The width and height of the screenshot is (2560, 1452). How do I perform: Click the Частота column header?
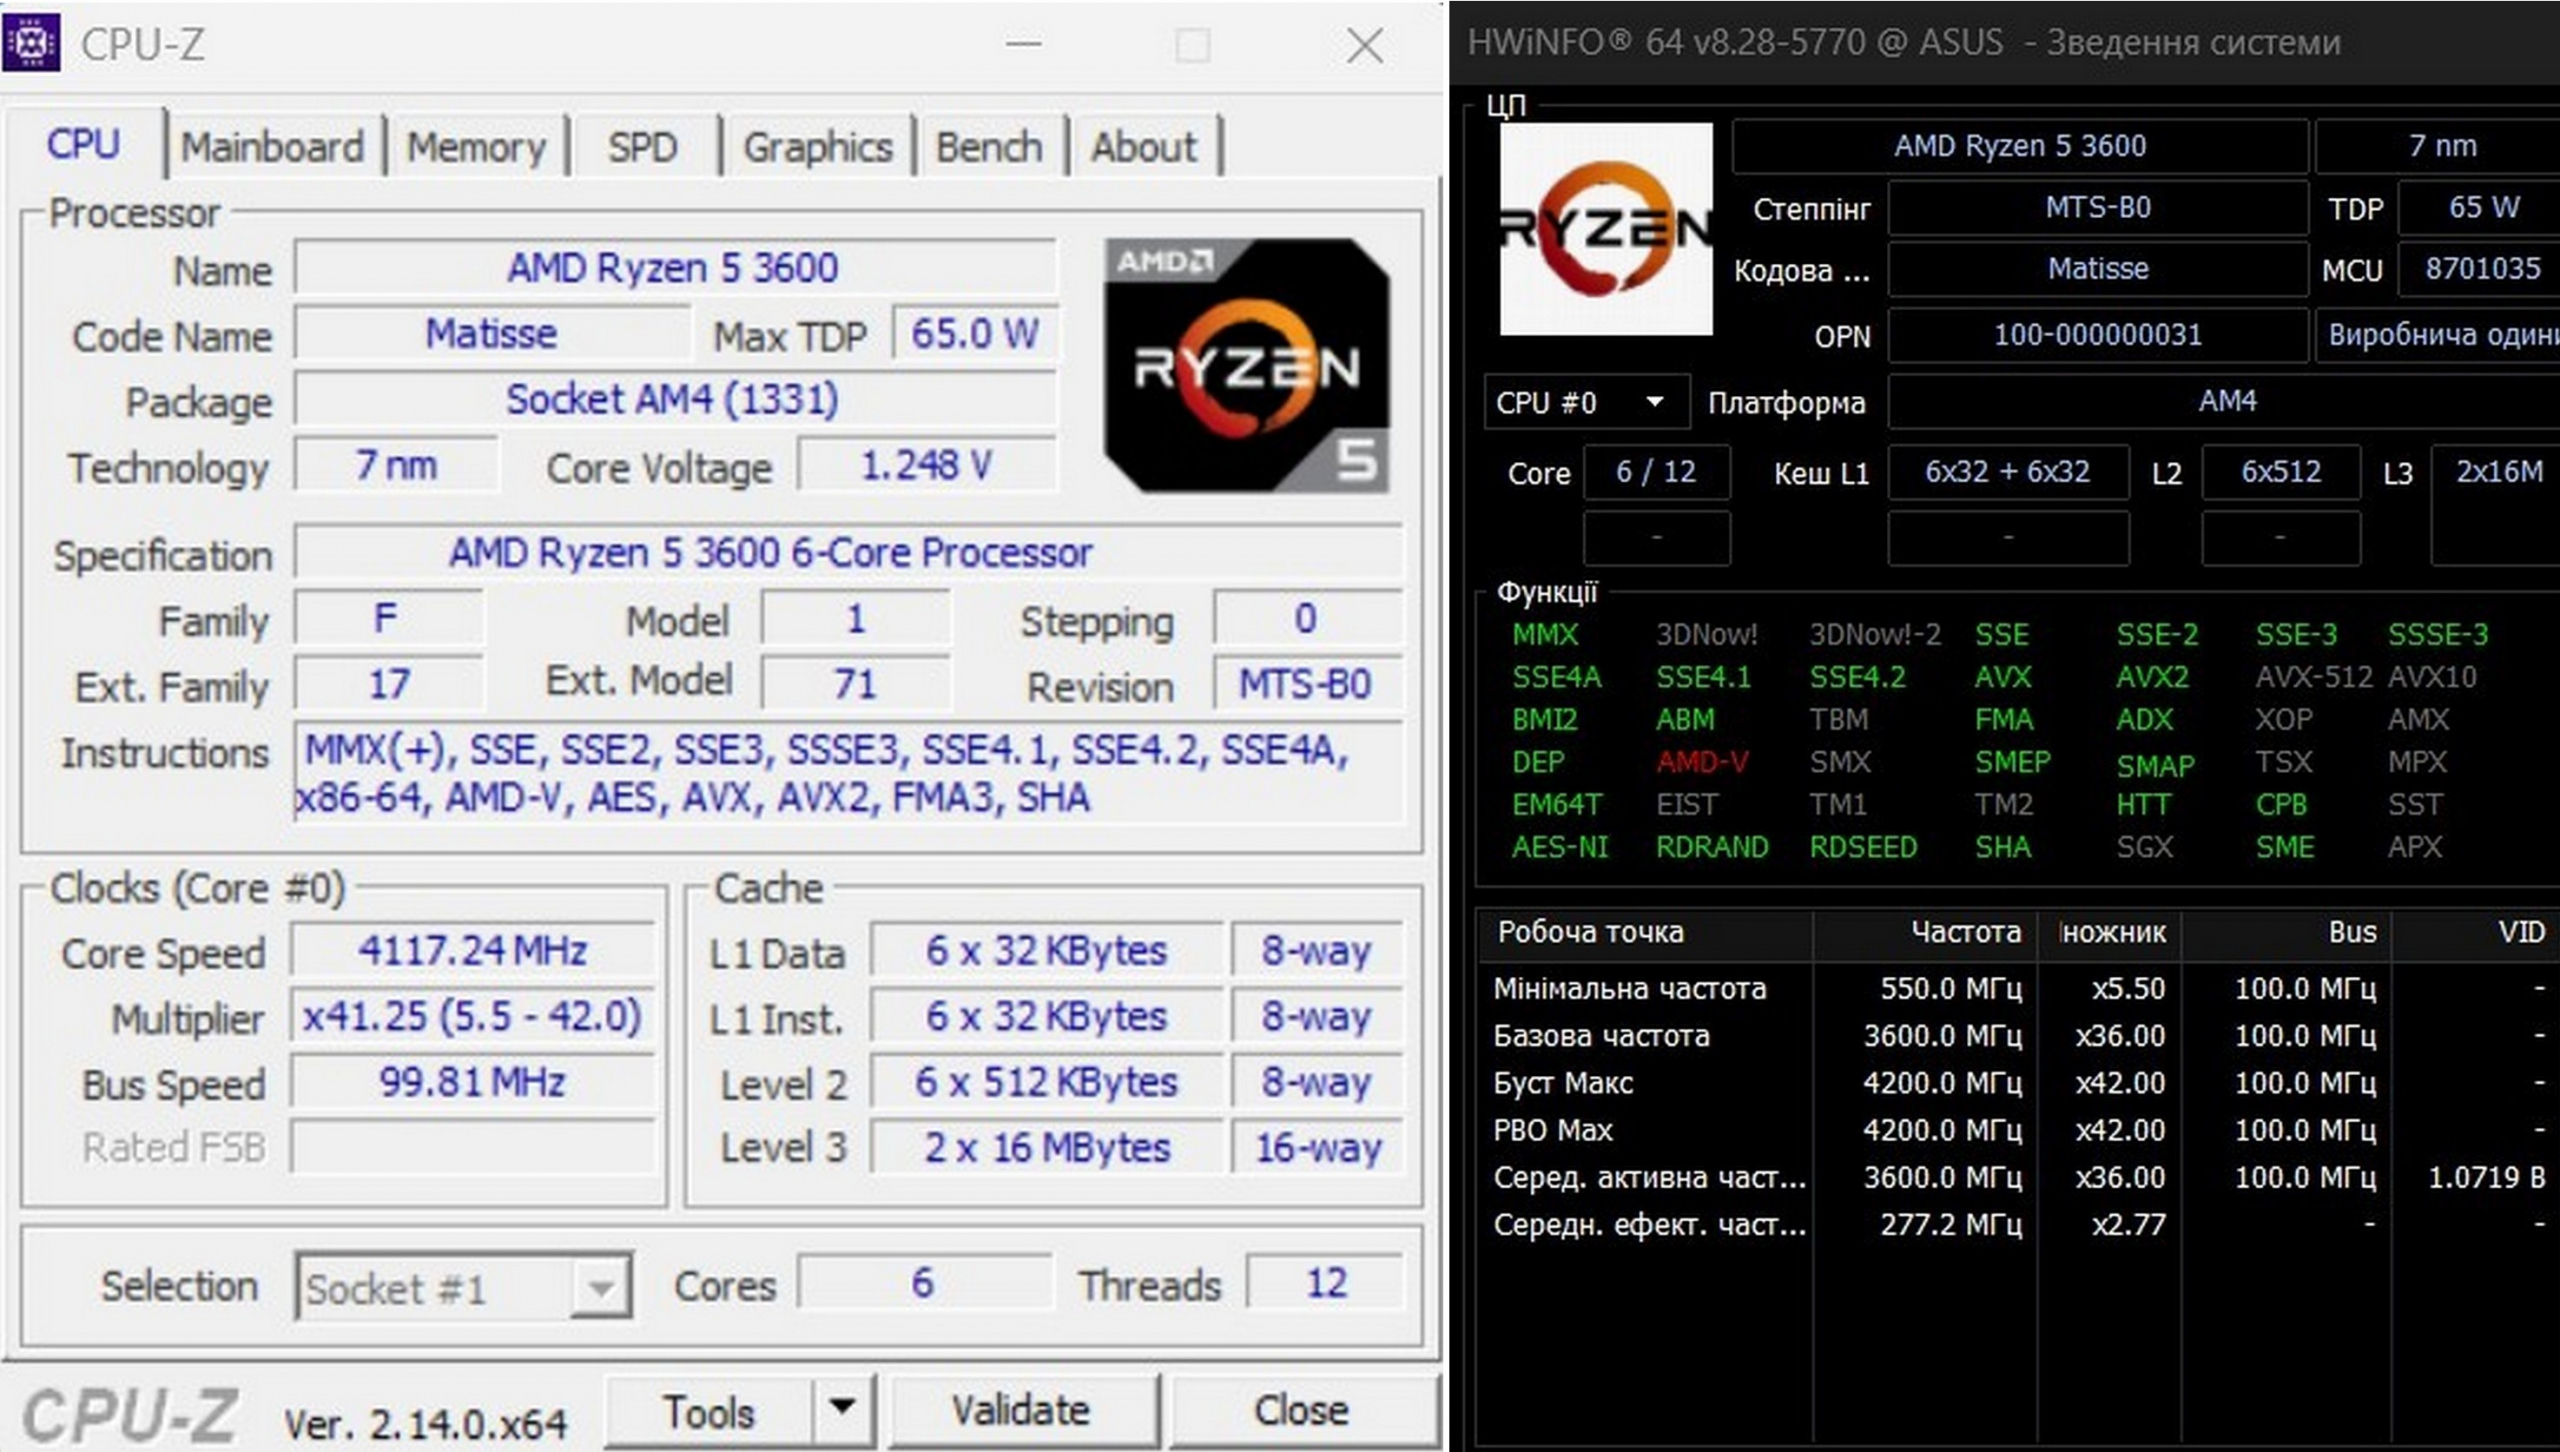tap(1964, 932)
